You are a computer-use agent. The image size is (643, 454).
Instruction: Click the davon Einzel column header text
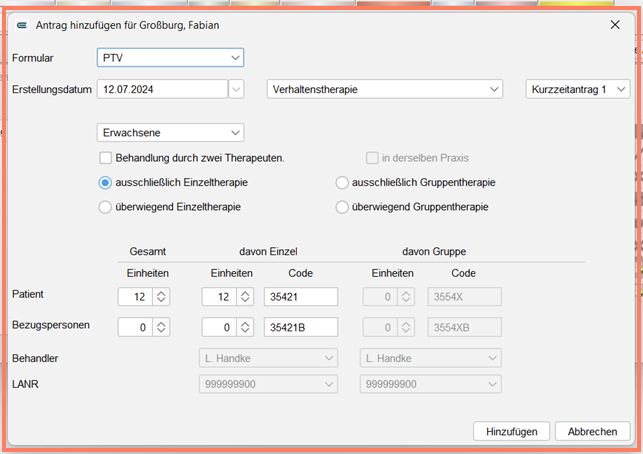click(x=268, y=251)
